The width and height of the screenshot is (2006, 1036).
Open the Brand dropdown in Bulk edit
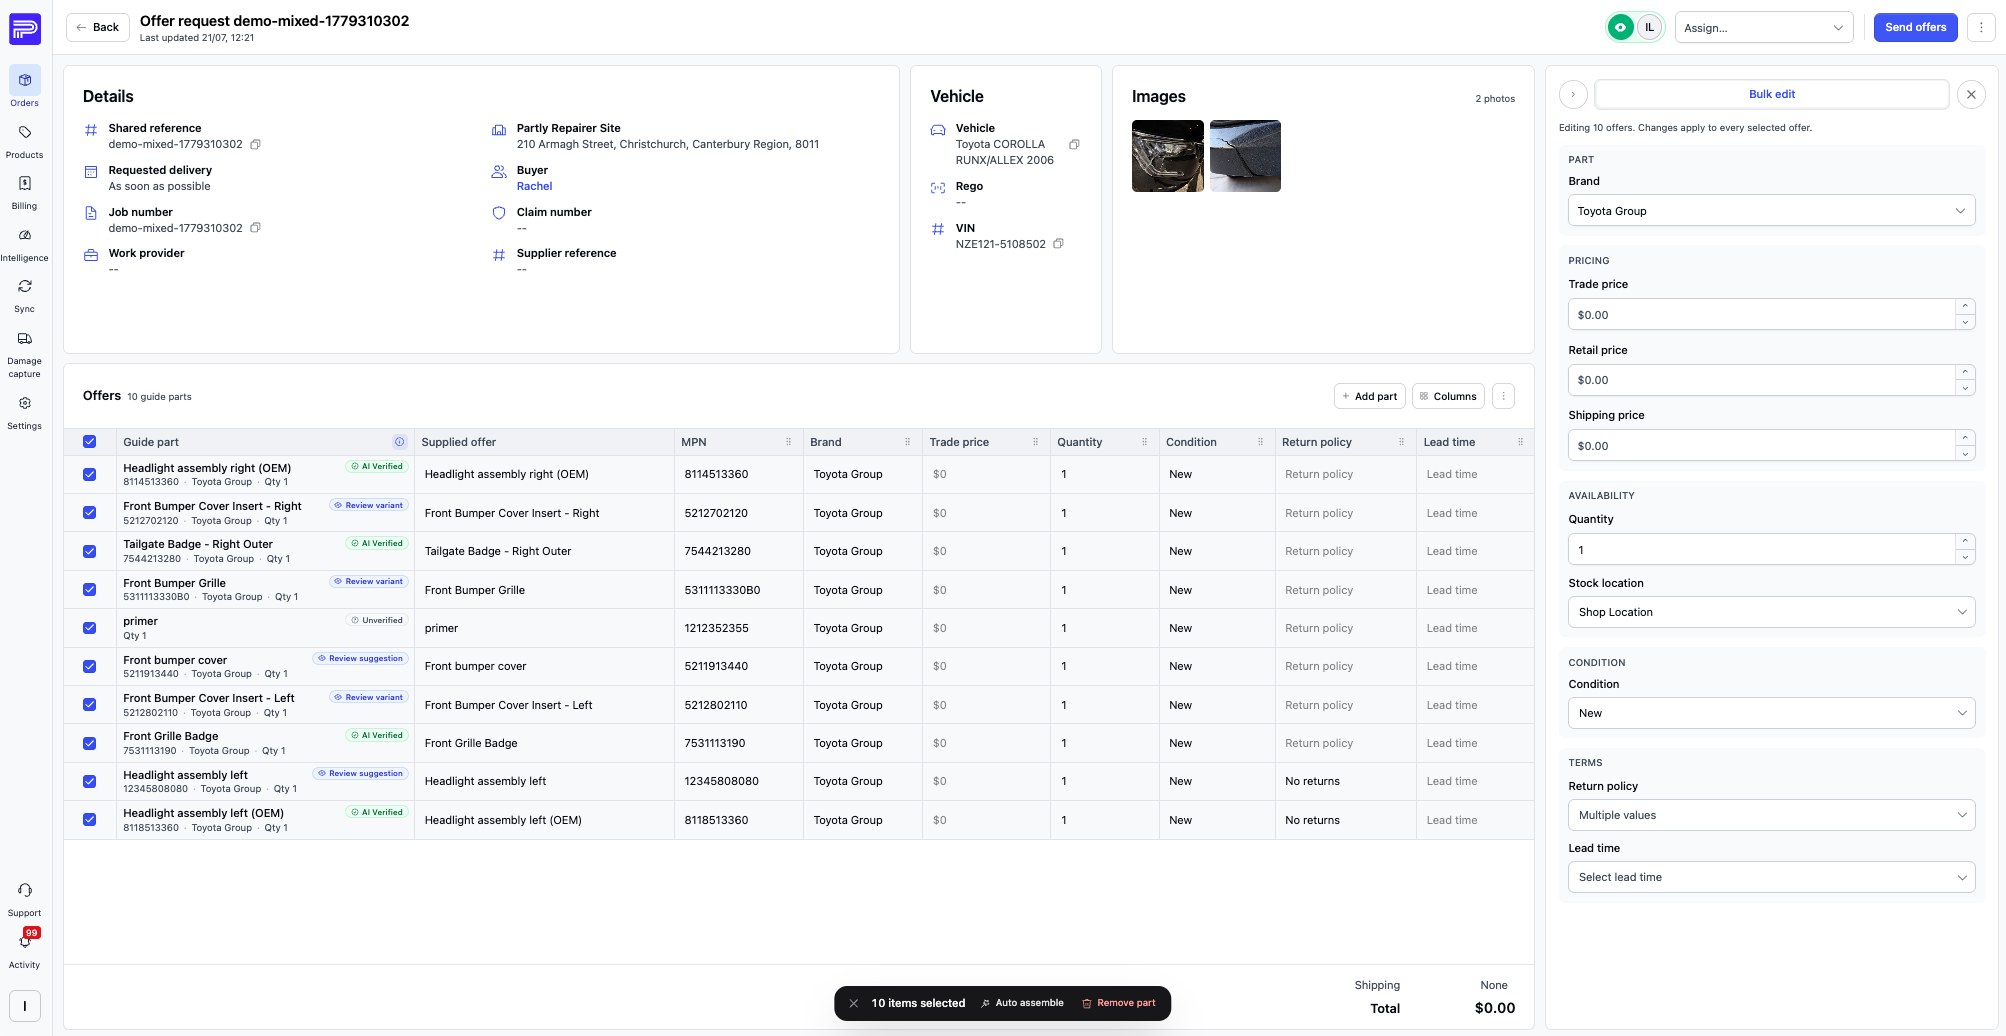click(1771, 211)
